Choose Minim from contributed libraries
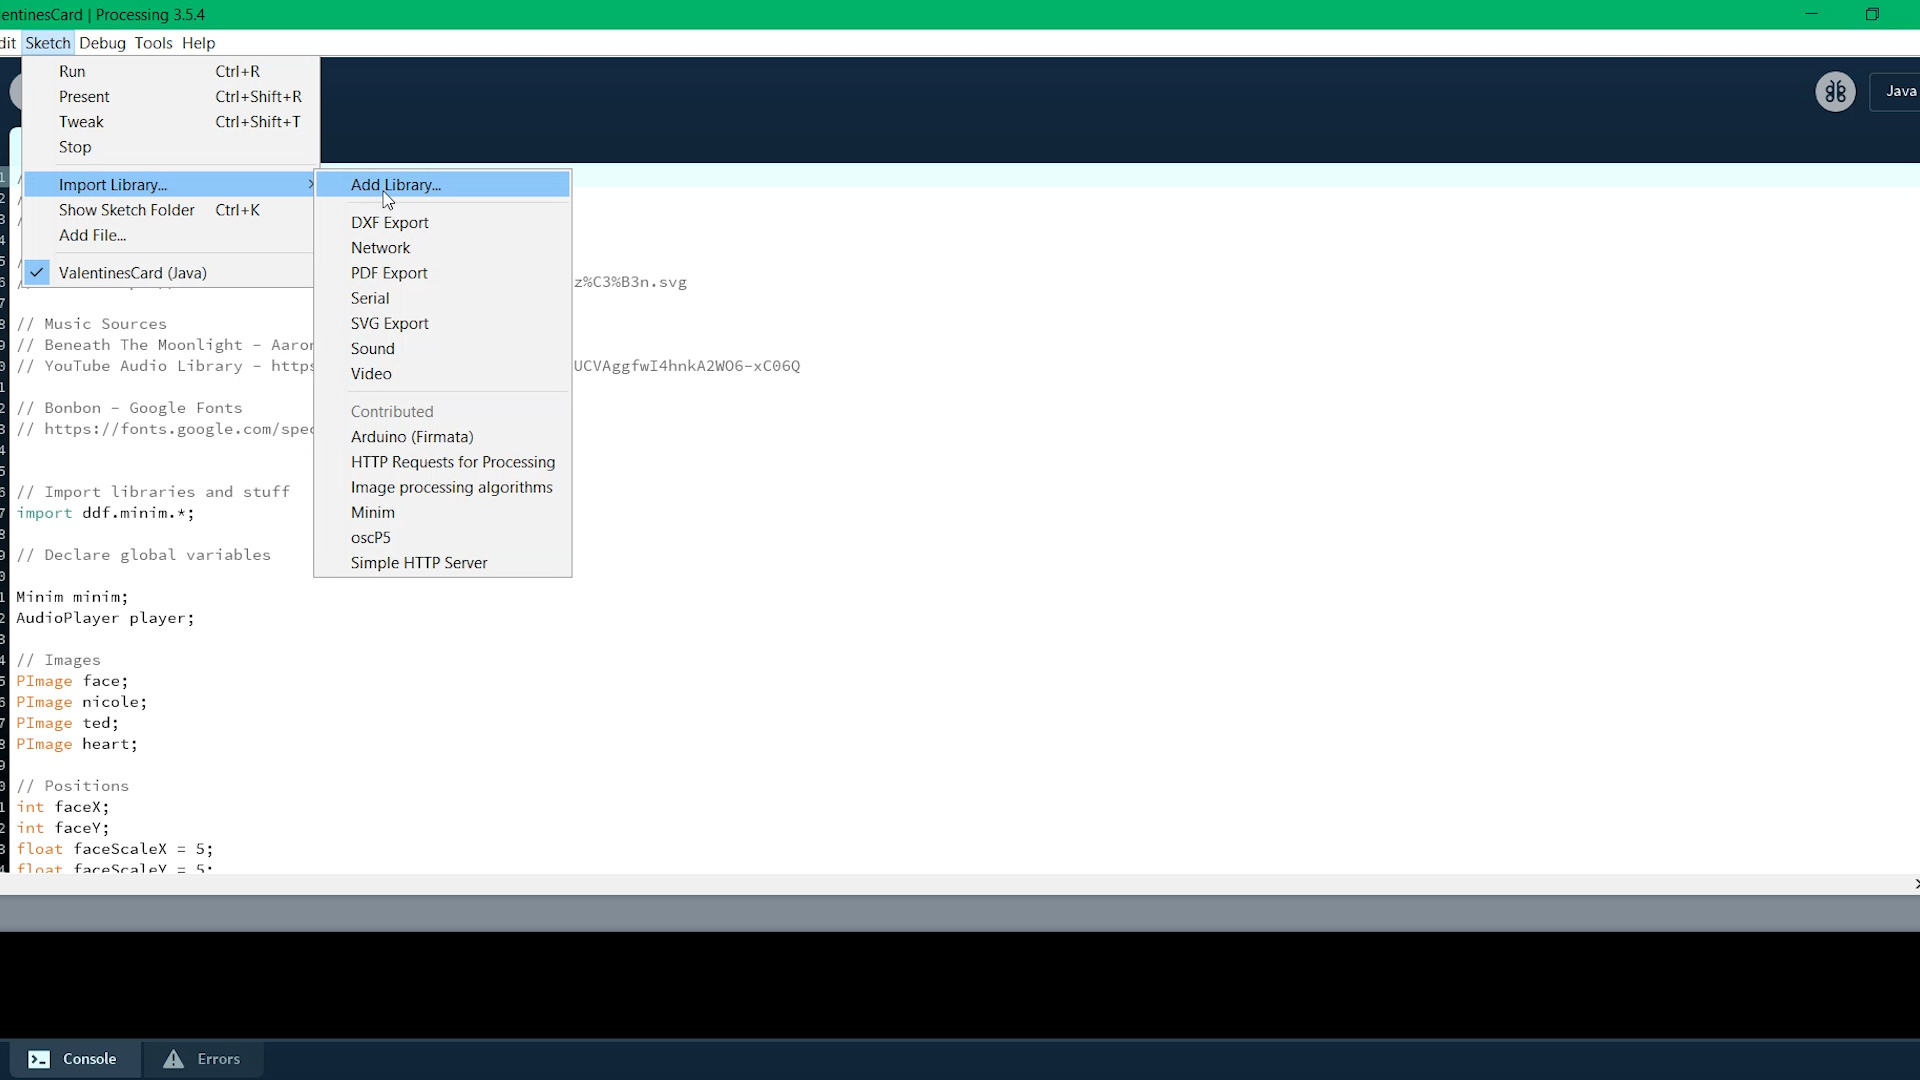Screen dimensions: 1920x1080 pyautogui.click(x=373, y=512)
